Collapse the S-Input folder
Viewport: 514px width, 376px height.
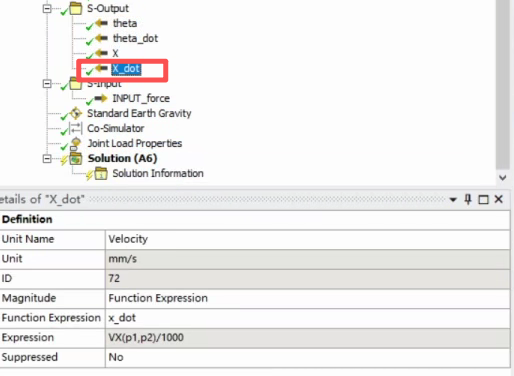point(47,83)
